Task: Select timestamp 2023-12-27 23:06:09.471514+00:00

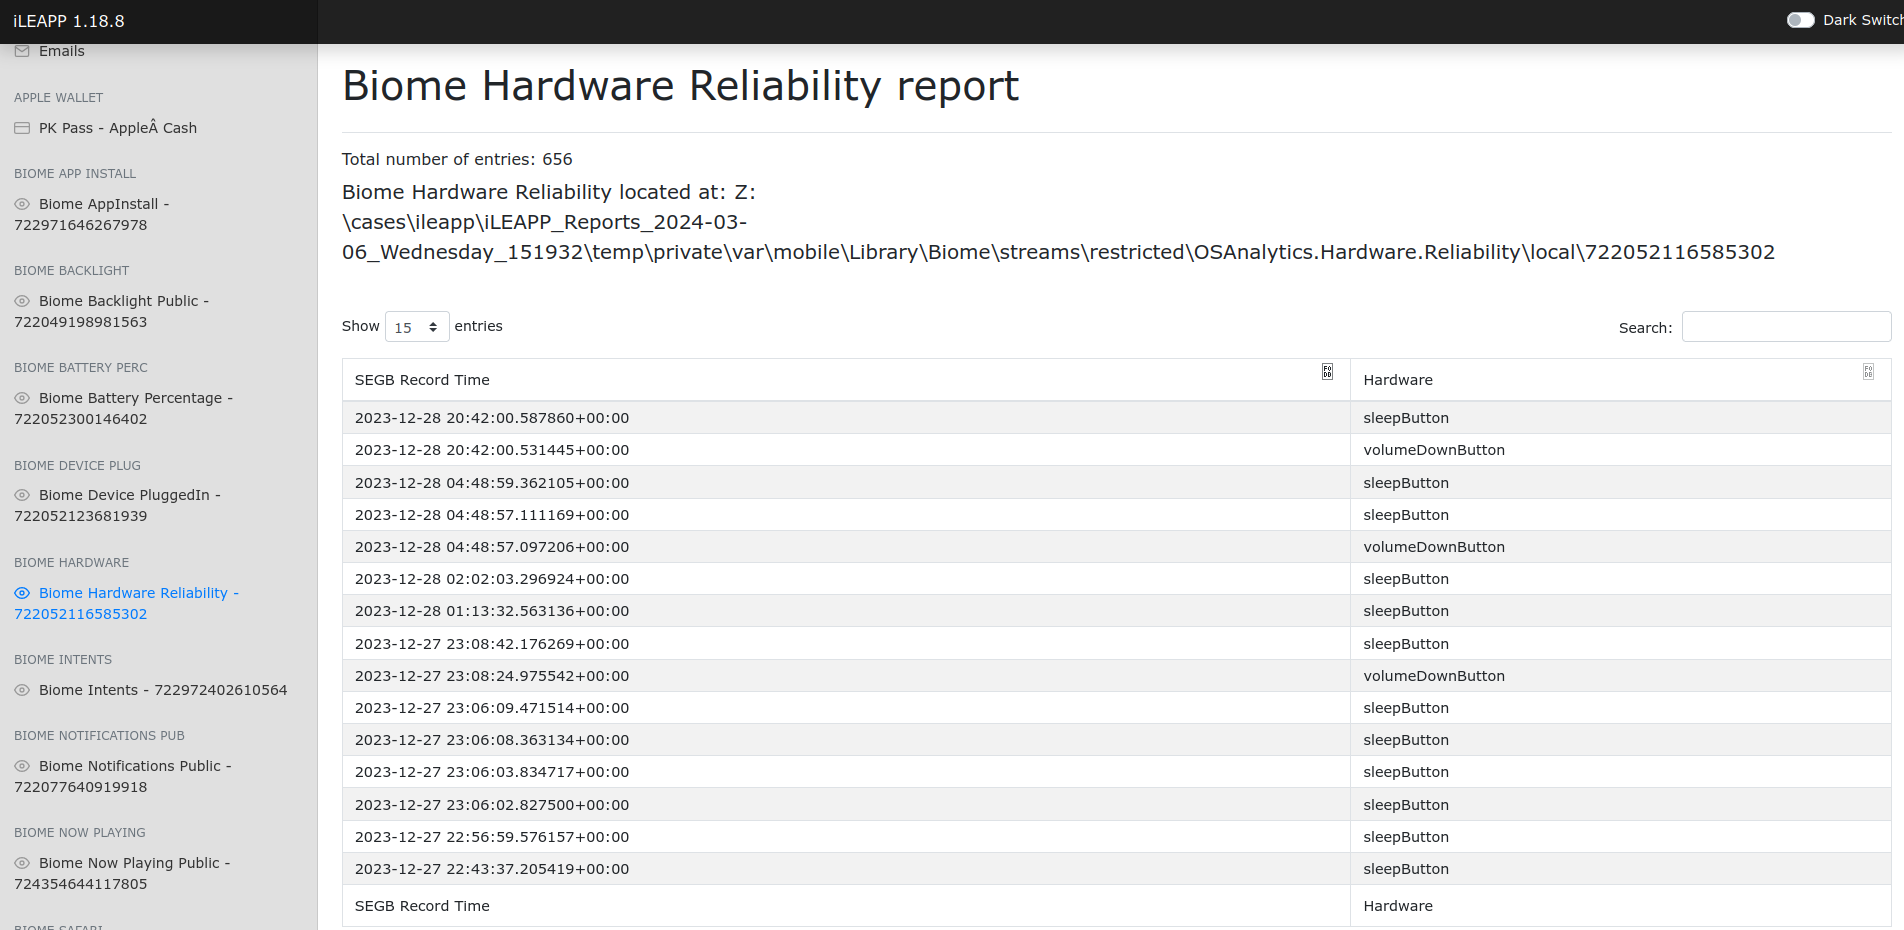Action: [x=492, y=708]
